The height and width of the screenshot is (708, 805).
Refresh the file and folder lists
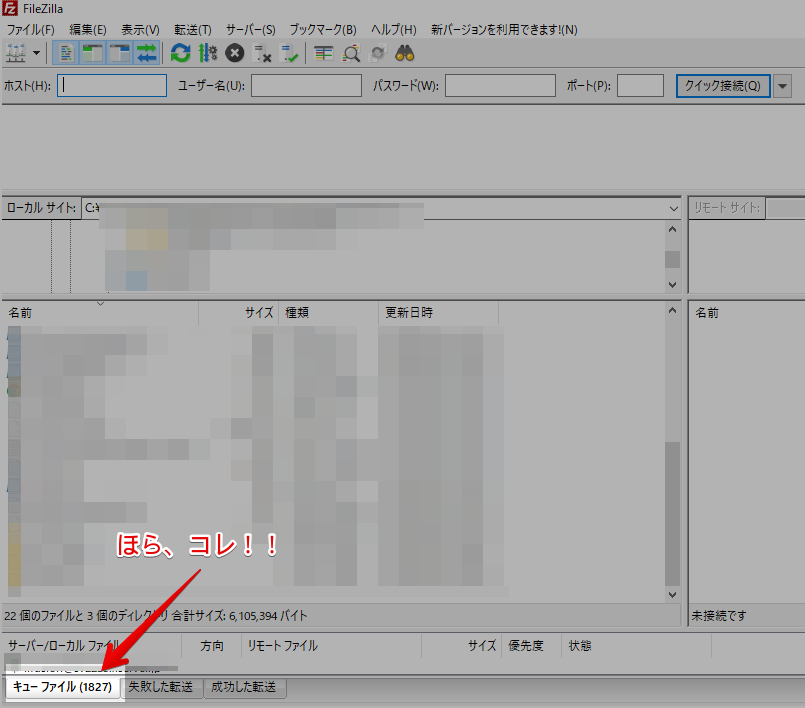point(180,53)
